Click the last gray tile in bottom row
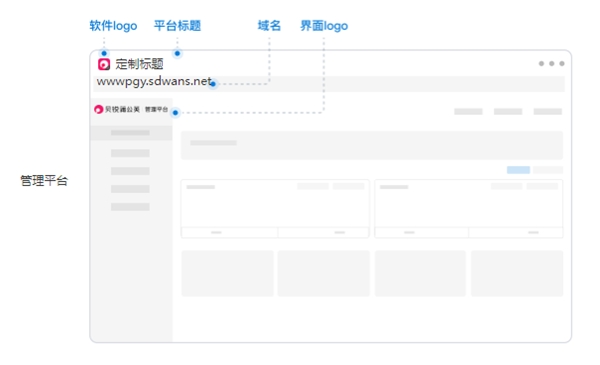 517,273
